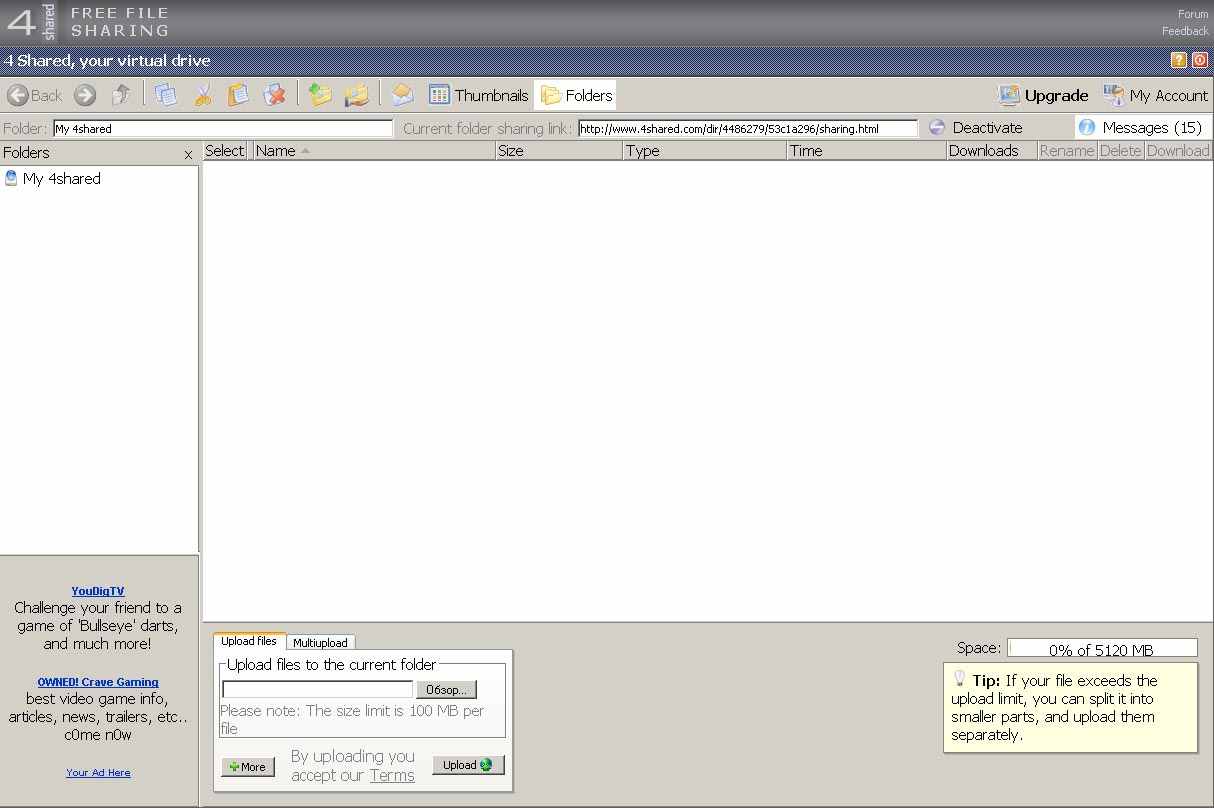
Task: Click the Tip lightbulb icon
Action: pyautogui.click(x=959, y=677)
